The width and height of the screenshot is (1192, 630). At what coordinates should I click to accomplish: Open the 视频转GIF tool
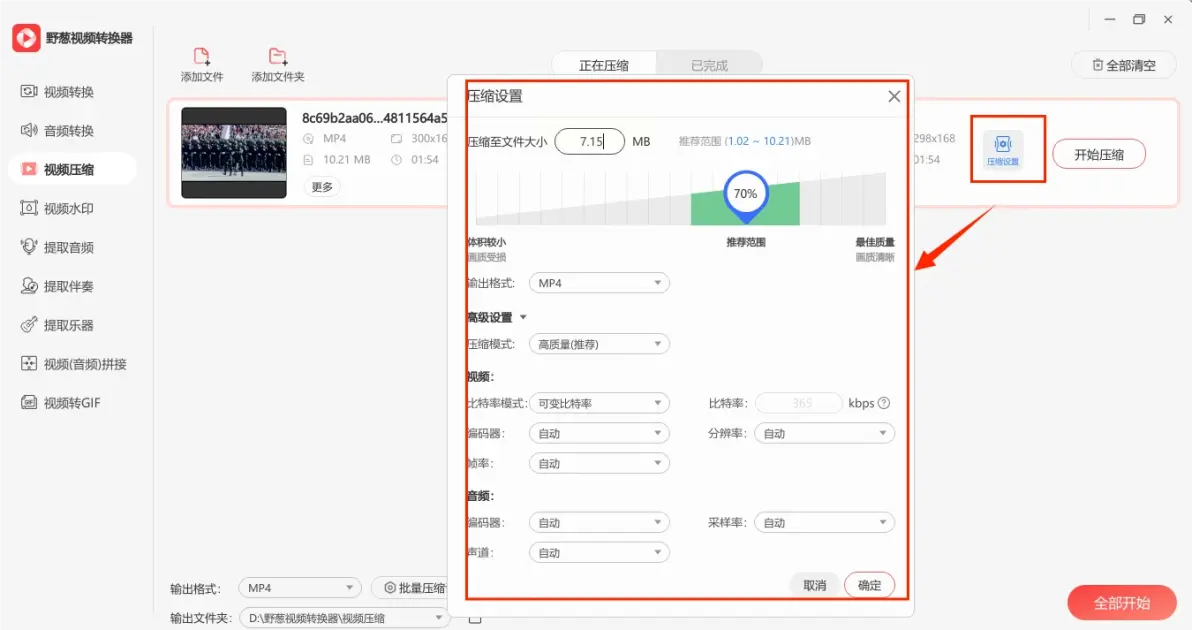61,403
